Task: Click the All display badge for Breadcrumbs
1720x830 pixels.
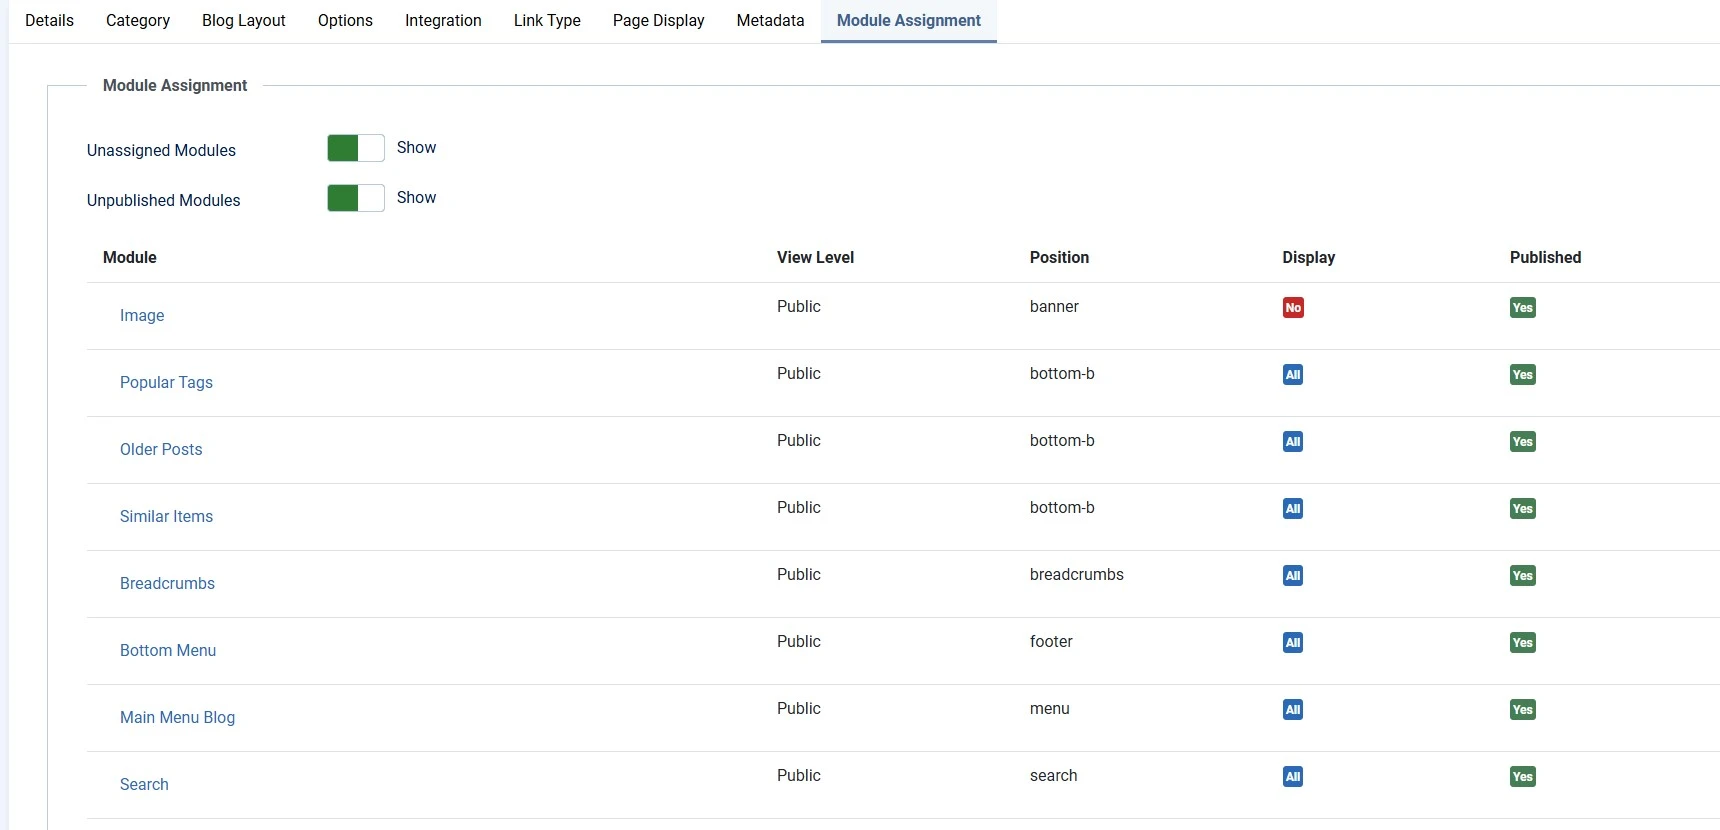Action: pos(1293,576)
